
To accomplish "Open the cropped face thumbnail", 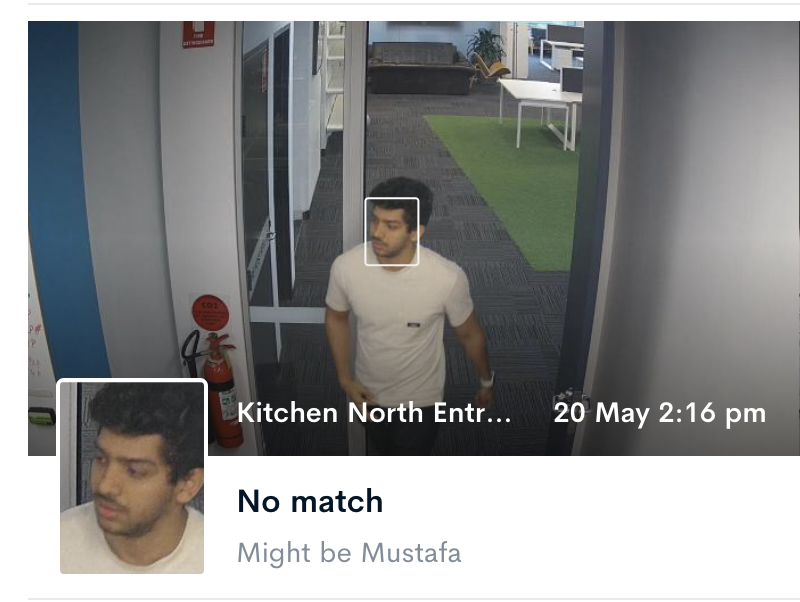I will 132,476.
